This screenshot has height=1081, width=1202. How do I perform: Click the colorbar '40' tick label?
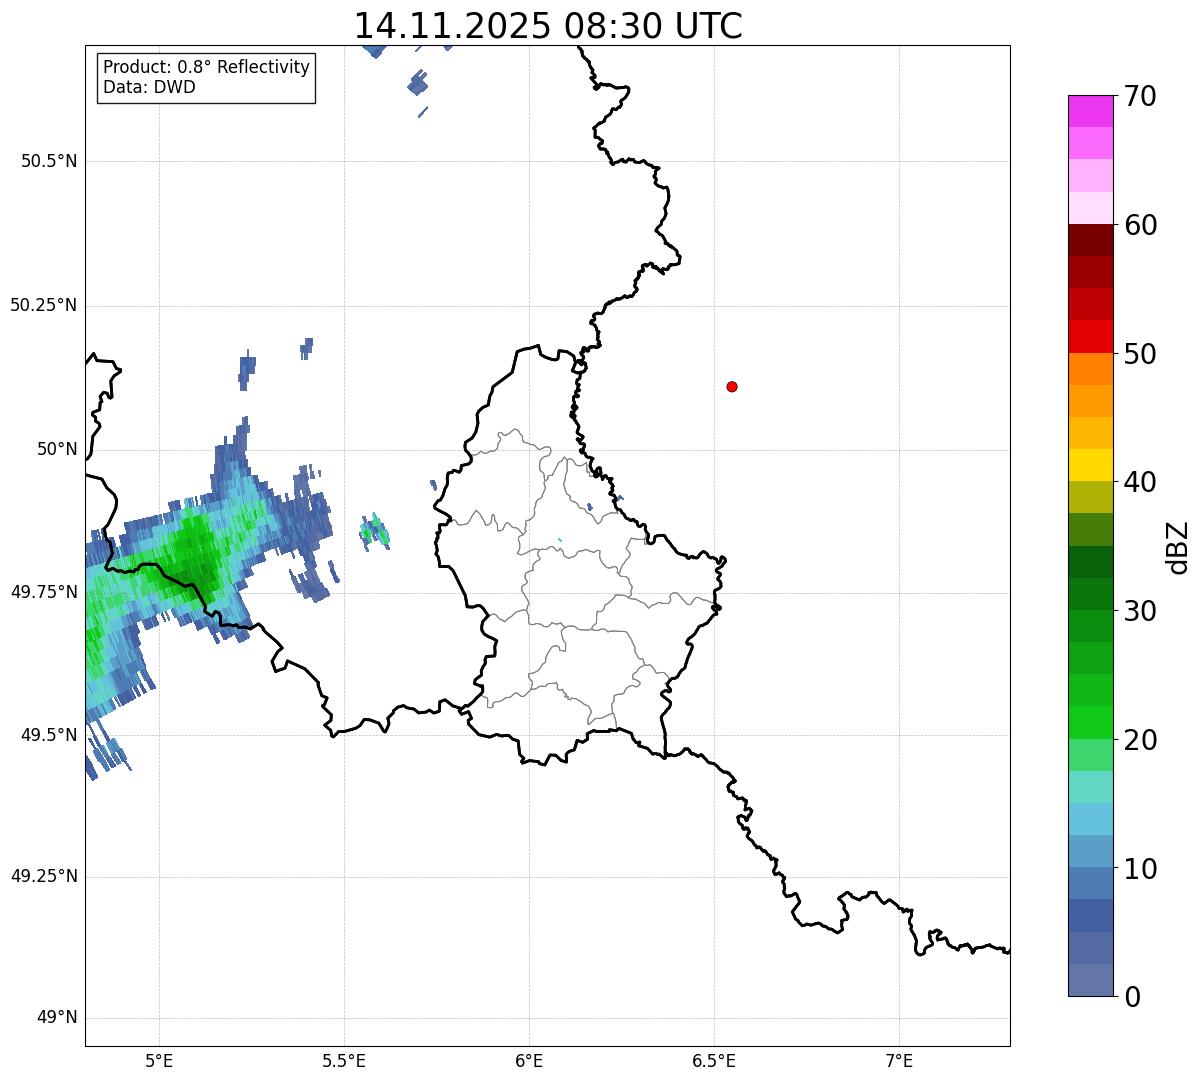tap(1140, 482)
